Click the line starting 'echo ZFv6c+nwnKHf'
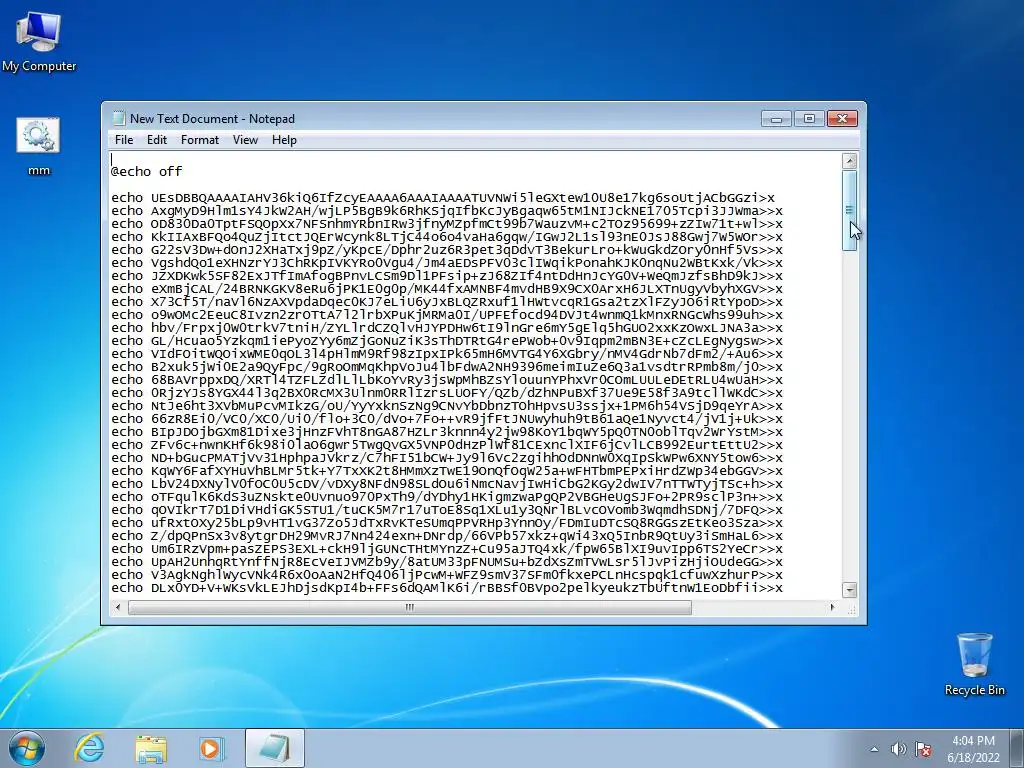1024x768 pixels. pyautogui.click(x=447, y=445)
